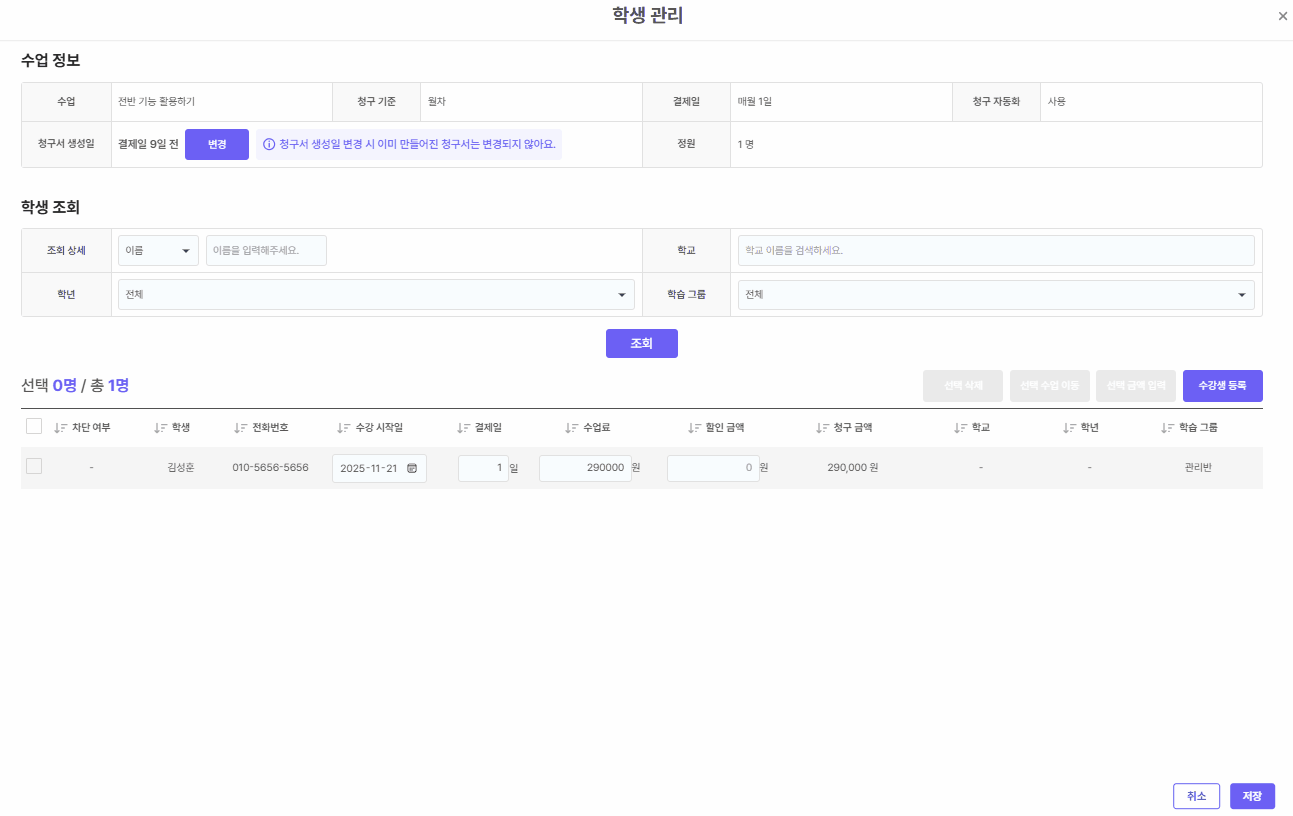Click the phone number 010-5656-5656

[x=270, y=467]
